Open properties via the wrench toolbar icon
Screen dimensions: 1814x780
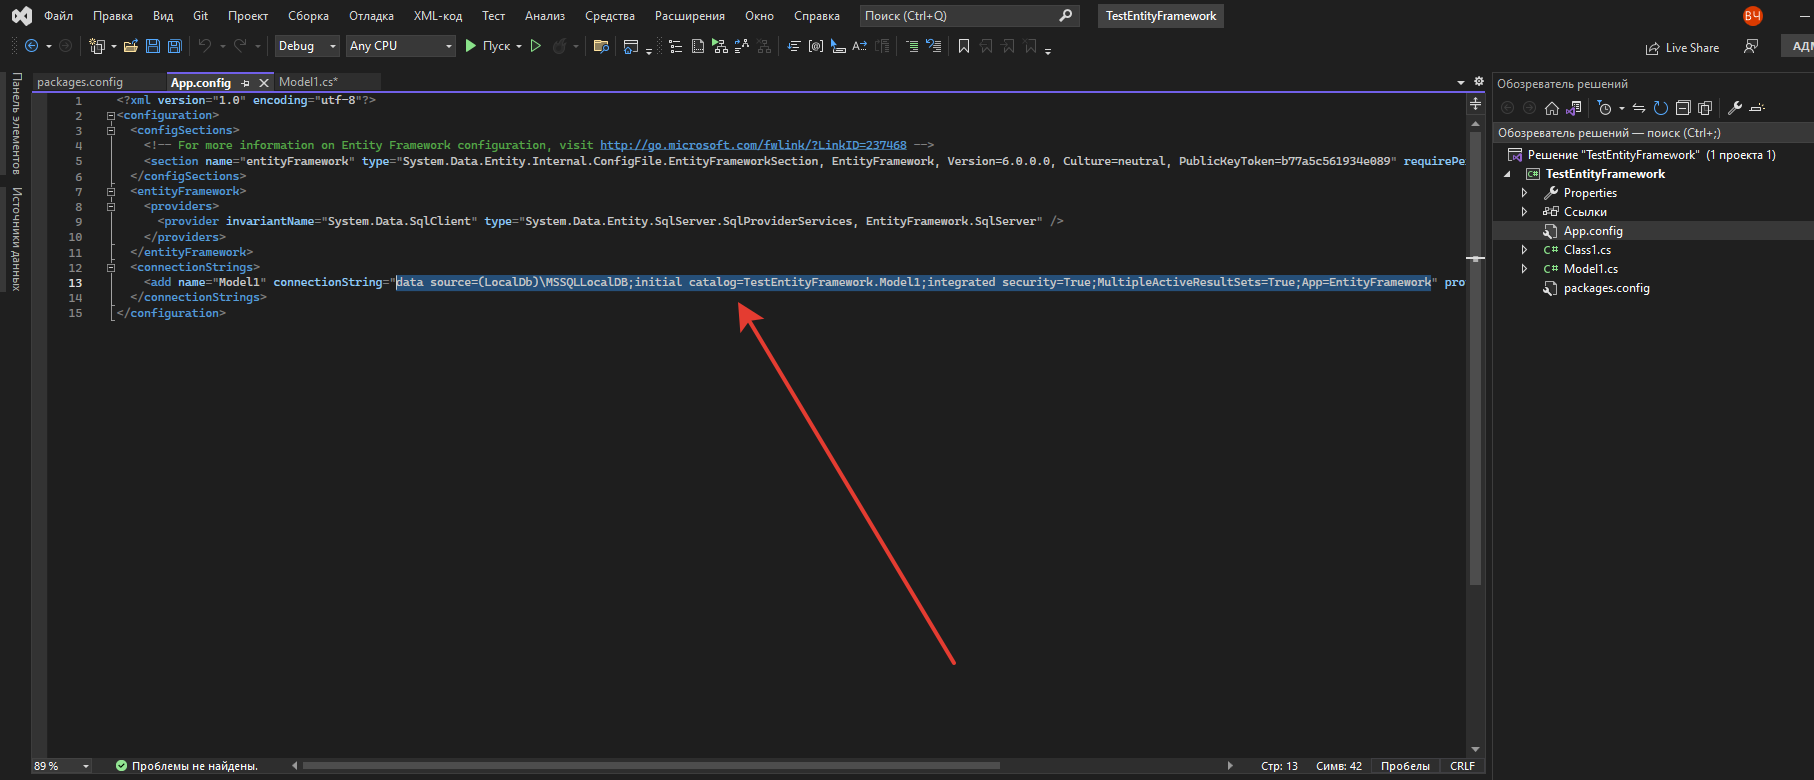pyautogui.click(x=1735, y=108)
